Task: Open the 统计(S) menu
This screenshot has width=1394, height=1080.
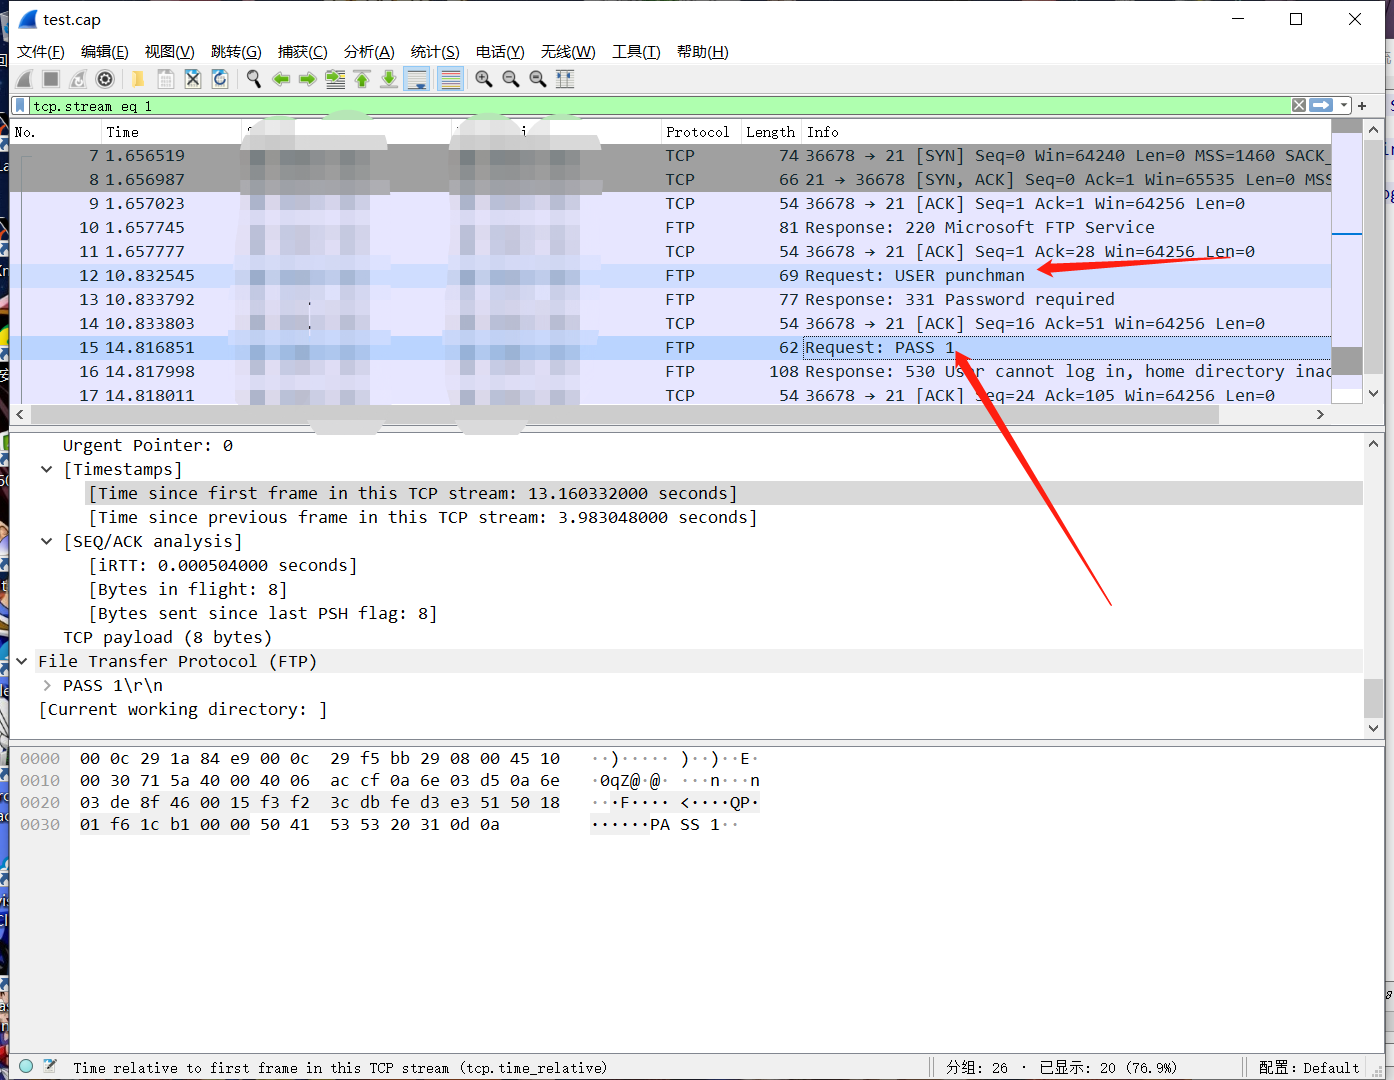Action: (435, 52)
